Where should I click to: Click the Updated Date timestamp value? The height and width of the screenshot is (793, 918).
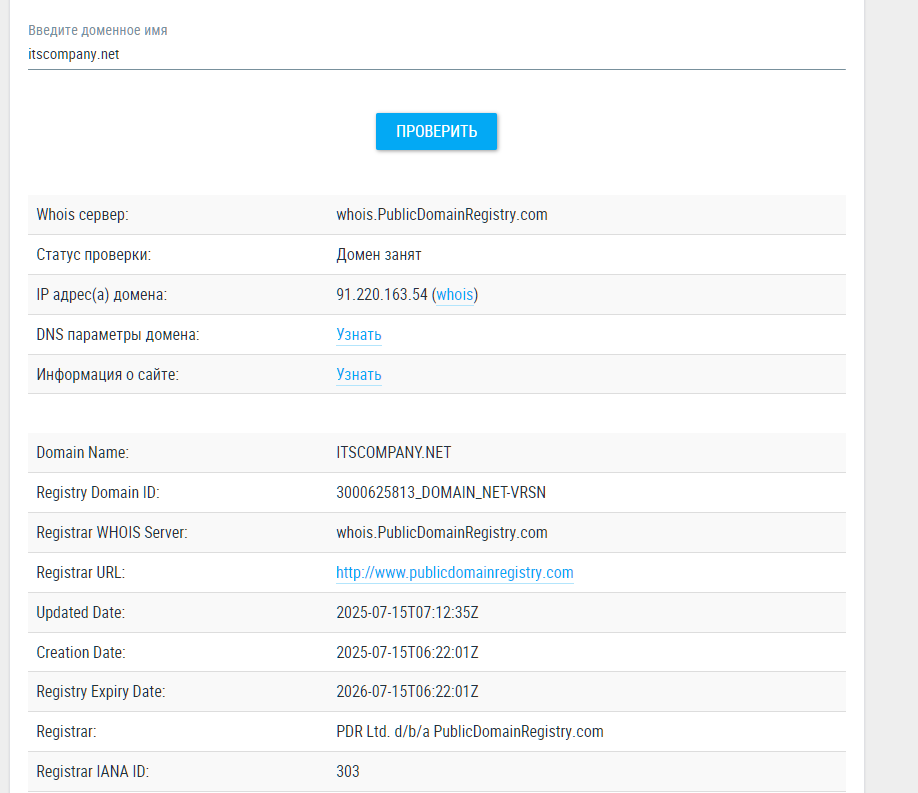click(x=414, y=613)
